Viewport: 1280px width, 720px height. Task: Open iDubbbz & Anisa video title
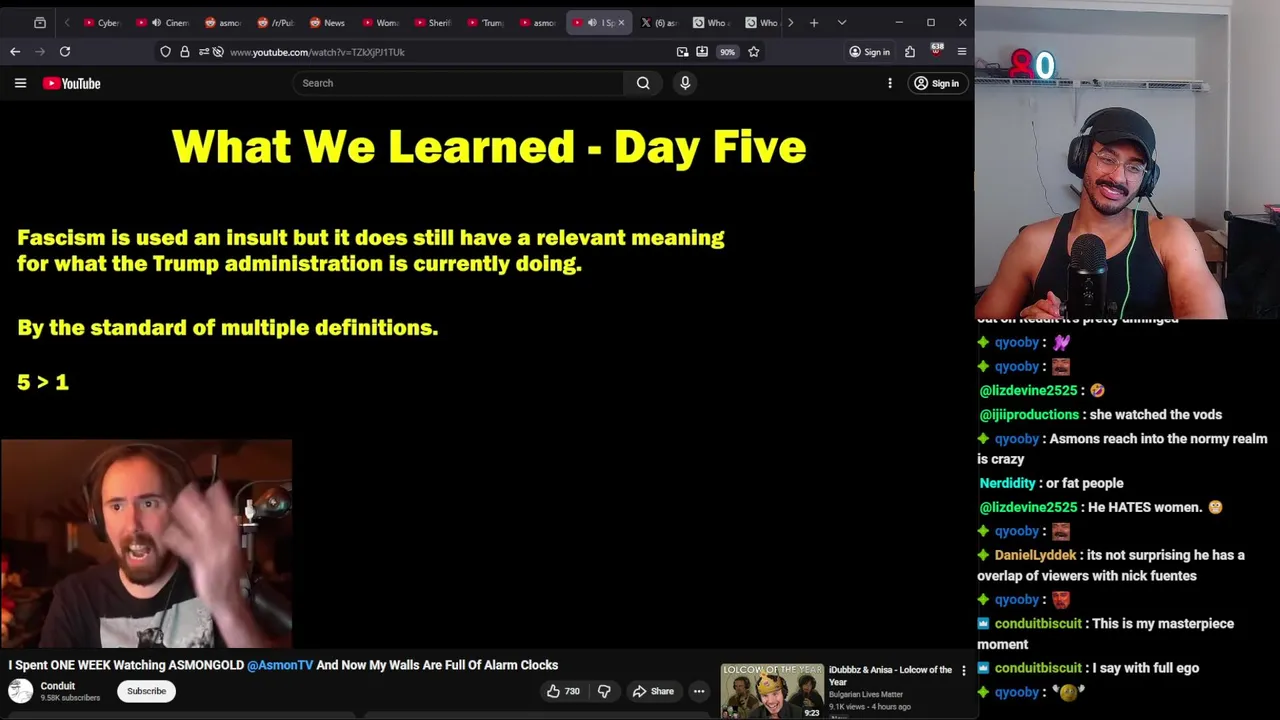tap(890, 676)
